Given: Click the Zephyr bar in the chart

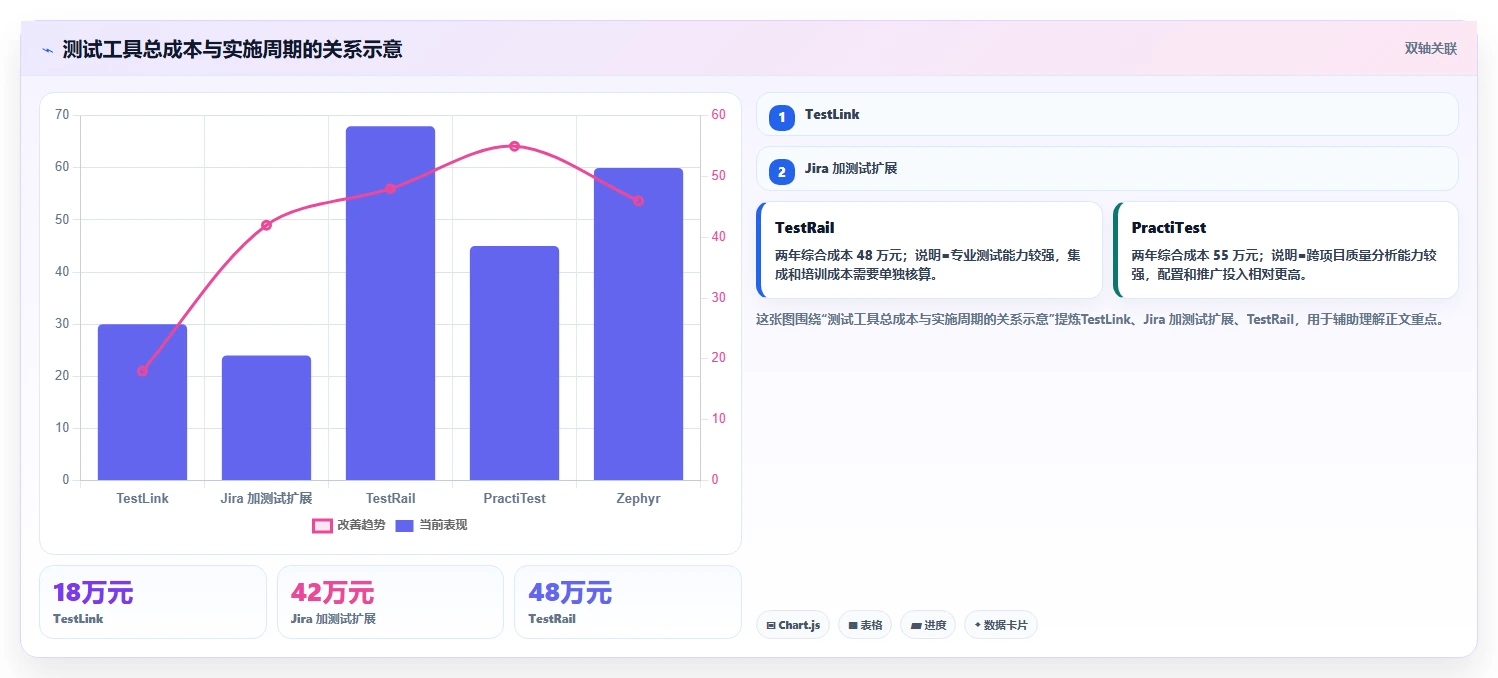Looking at the screenshot, I should 638,324.
